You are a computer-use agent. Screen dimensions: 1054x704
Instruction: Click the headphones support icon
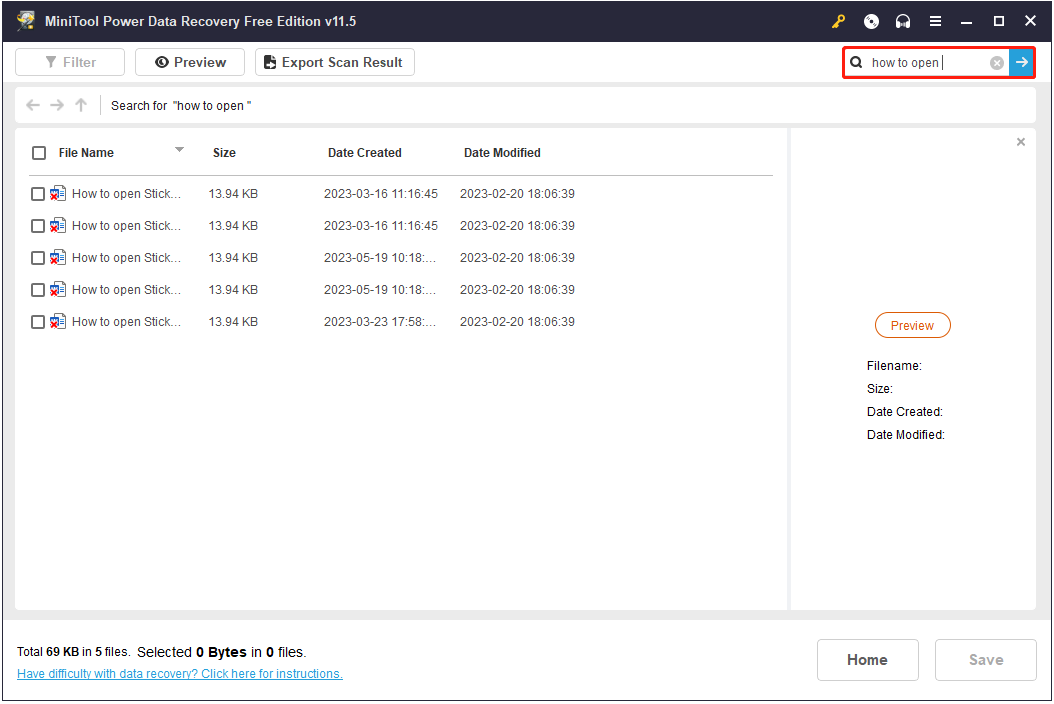tap(903, 21)
